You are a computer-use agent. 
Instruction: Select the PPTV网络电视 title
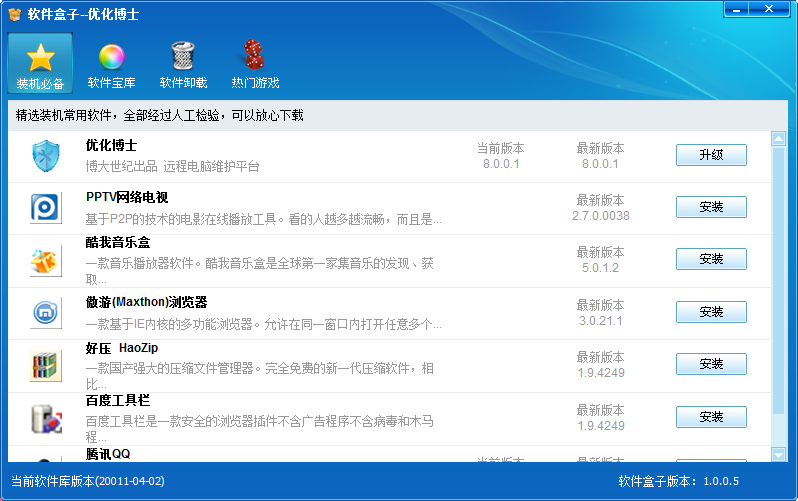127,197
